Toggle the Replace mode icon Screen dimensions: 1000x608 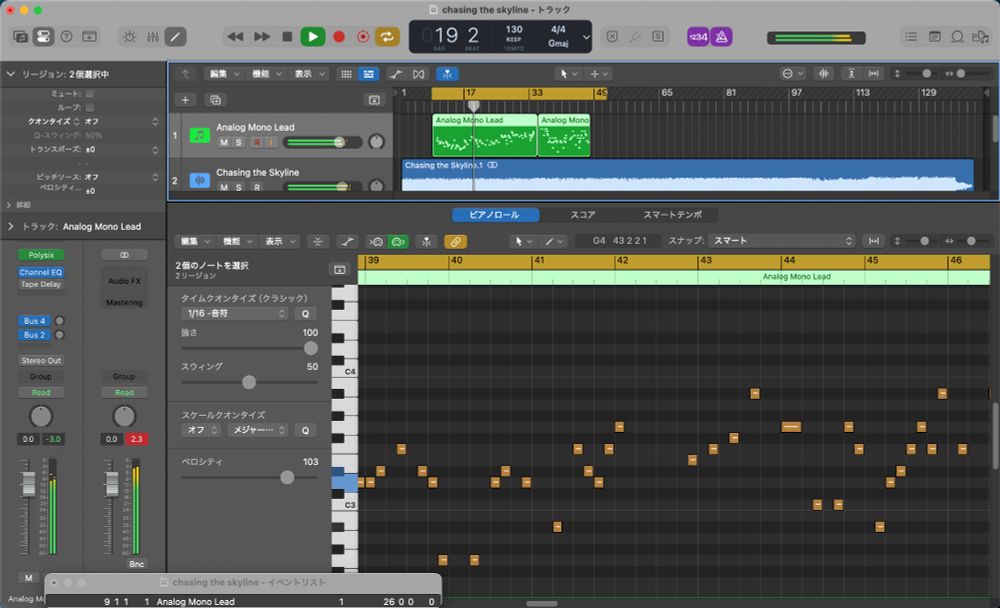point(612,37)
